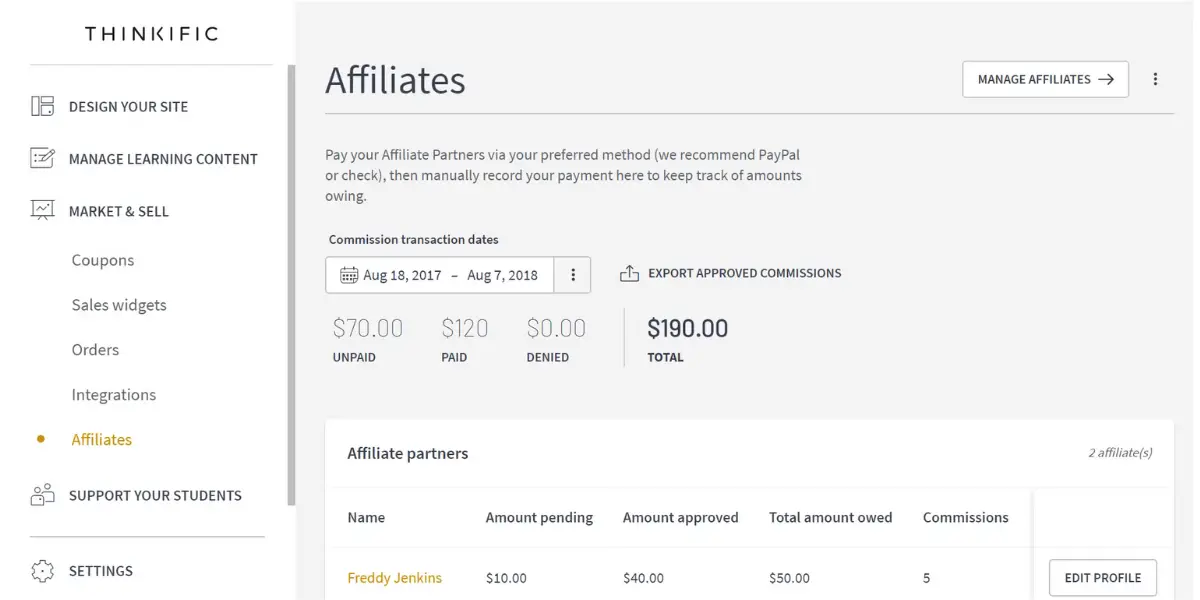Expand the Market & Sell sidebar section

tap(118, 211)
